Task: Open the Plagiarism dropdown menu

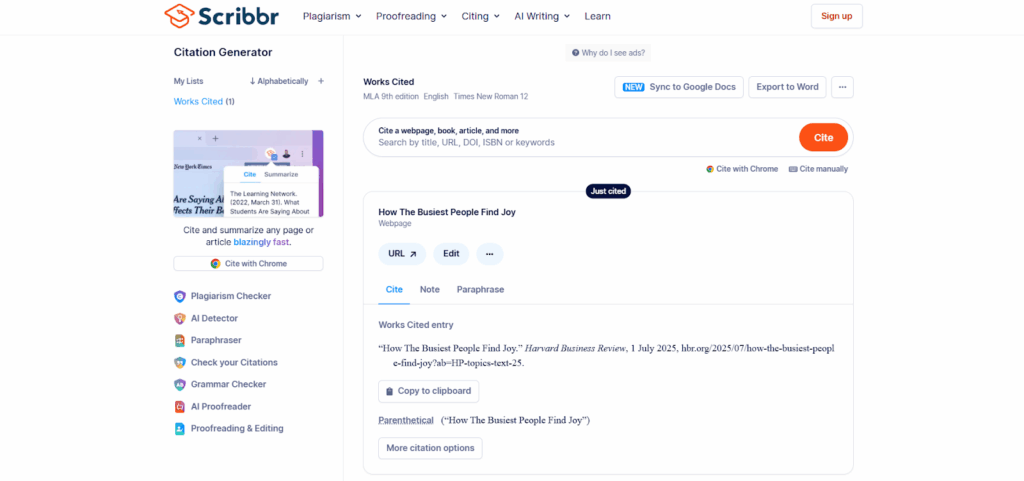Action: coord(332,16)
